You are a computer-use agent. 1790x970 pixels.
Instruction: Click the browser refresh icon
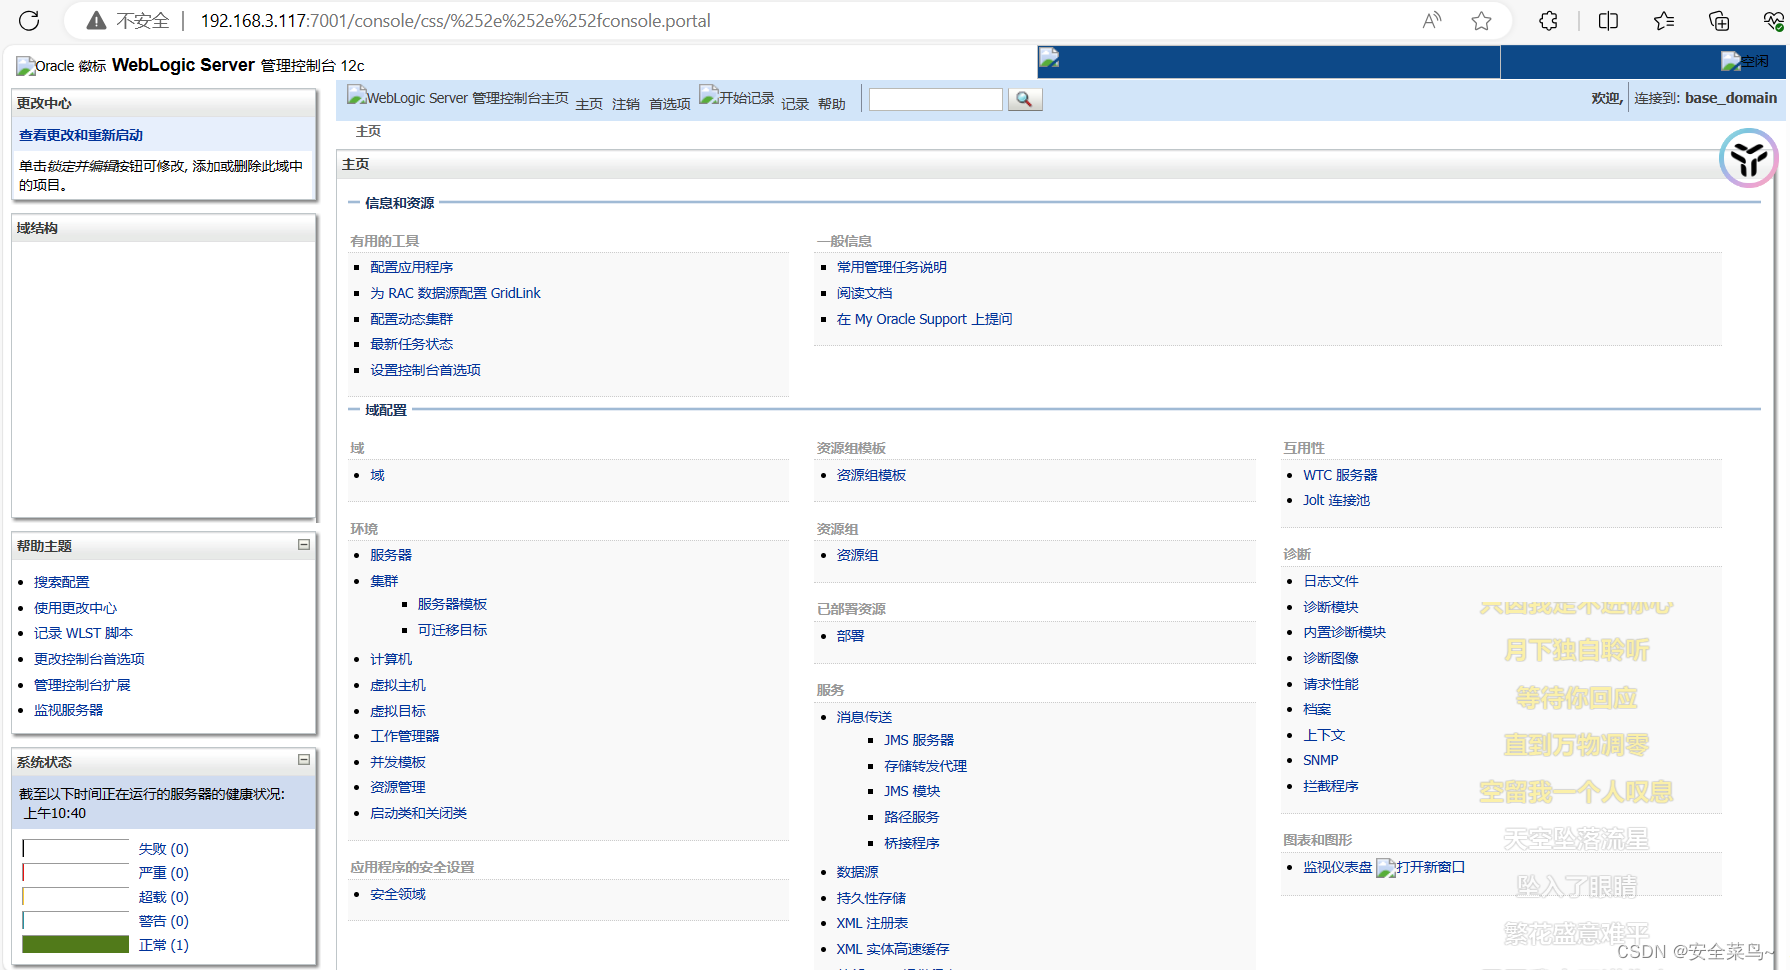pyautogui.click(x=29, y=20)
